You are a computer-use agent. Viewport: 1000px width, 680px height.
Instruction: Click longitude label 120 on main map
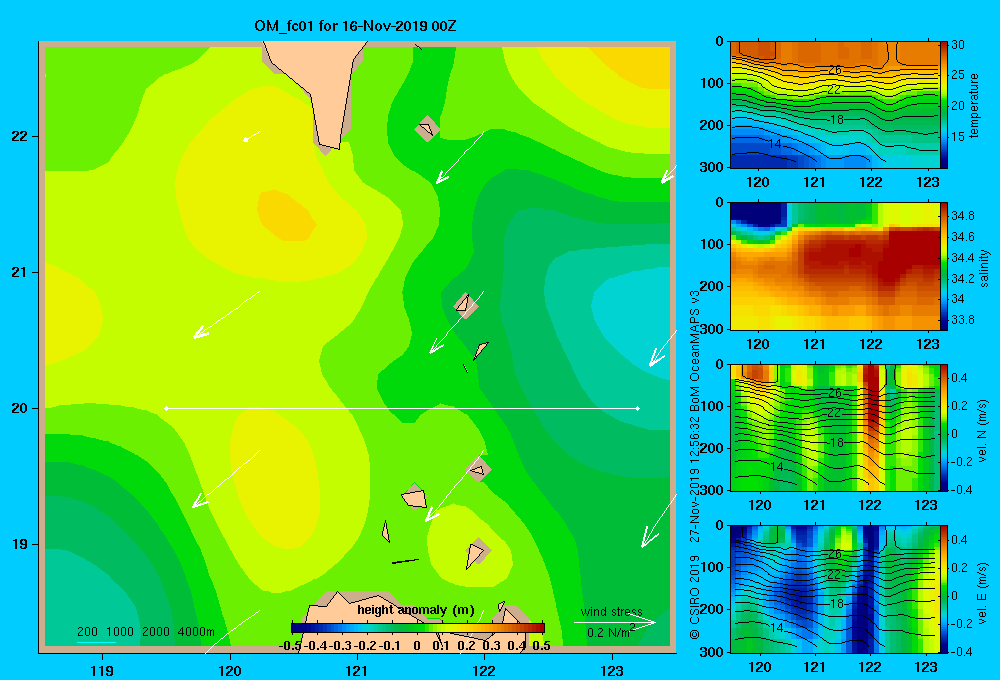(x=230, y=670)
